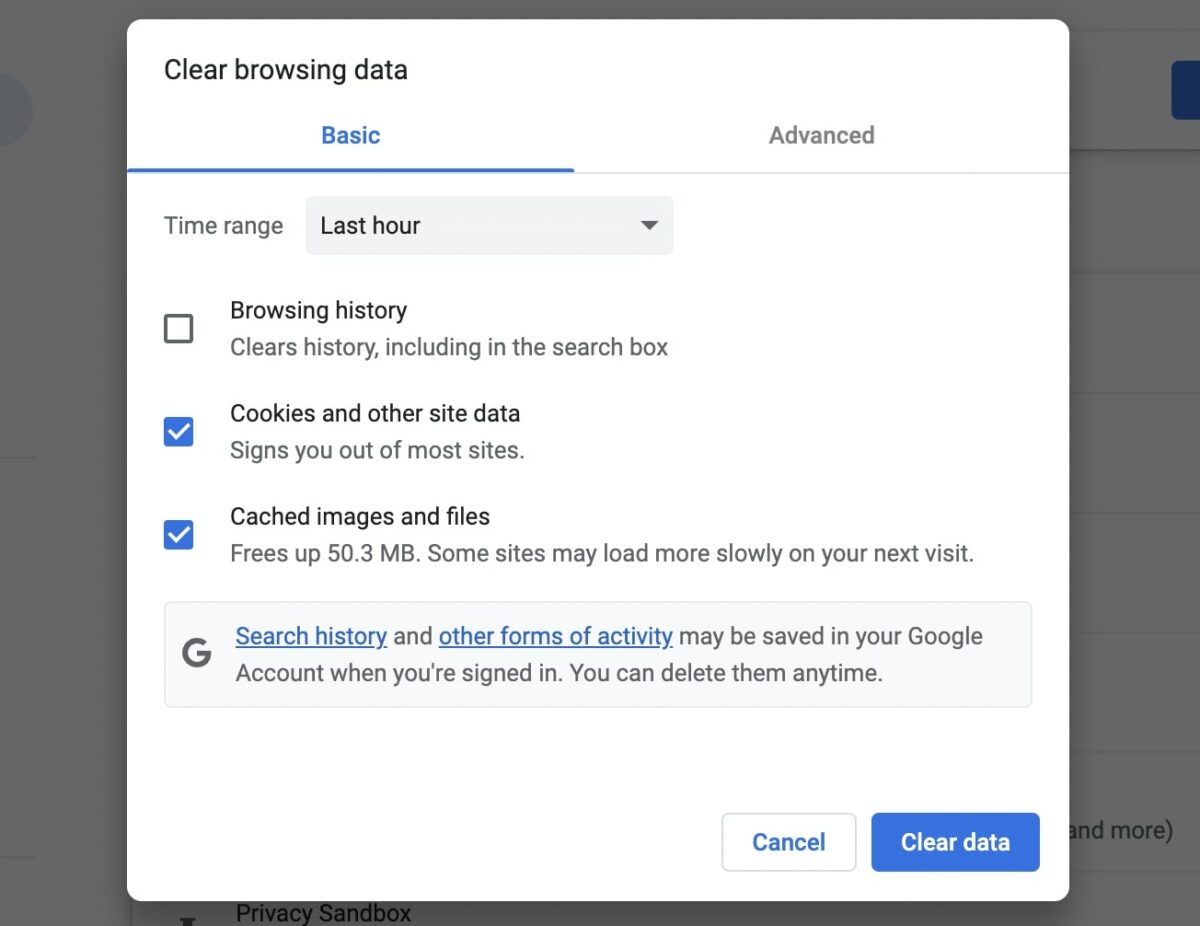Click the Cached images and files label
Viewport: 1200px width, 926px height.
point(360,517)
